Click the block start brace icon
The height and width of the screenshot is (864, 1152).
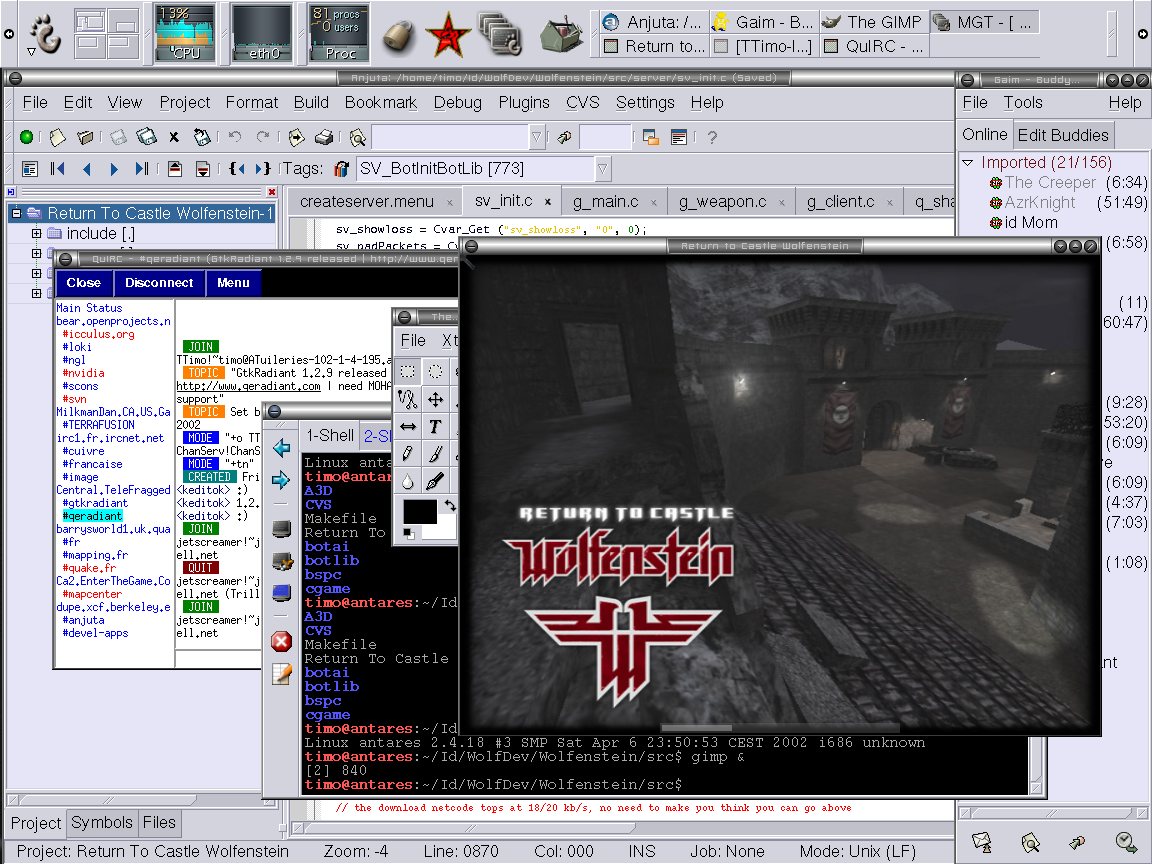[x=236, y=169]
